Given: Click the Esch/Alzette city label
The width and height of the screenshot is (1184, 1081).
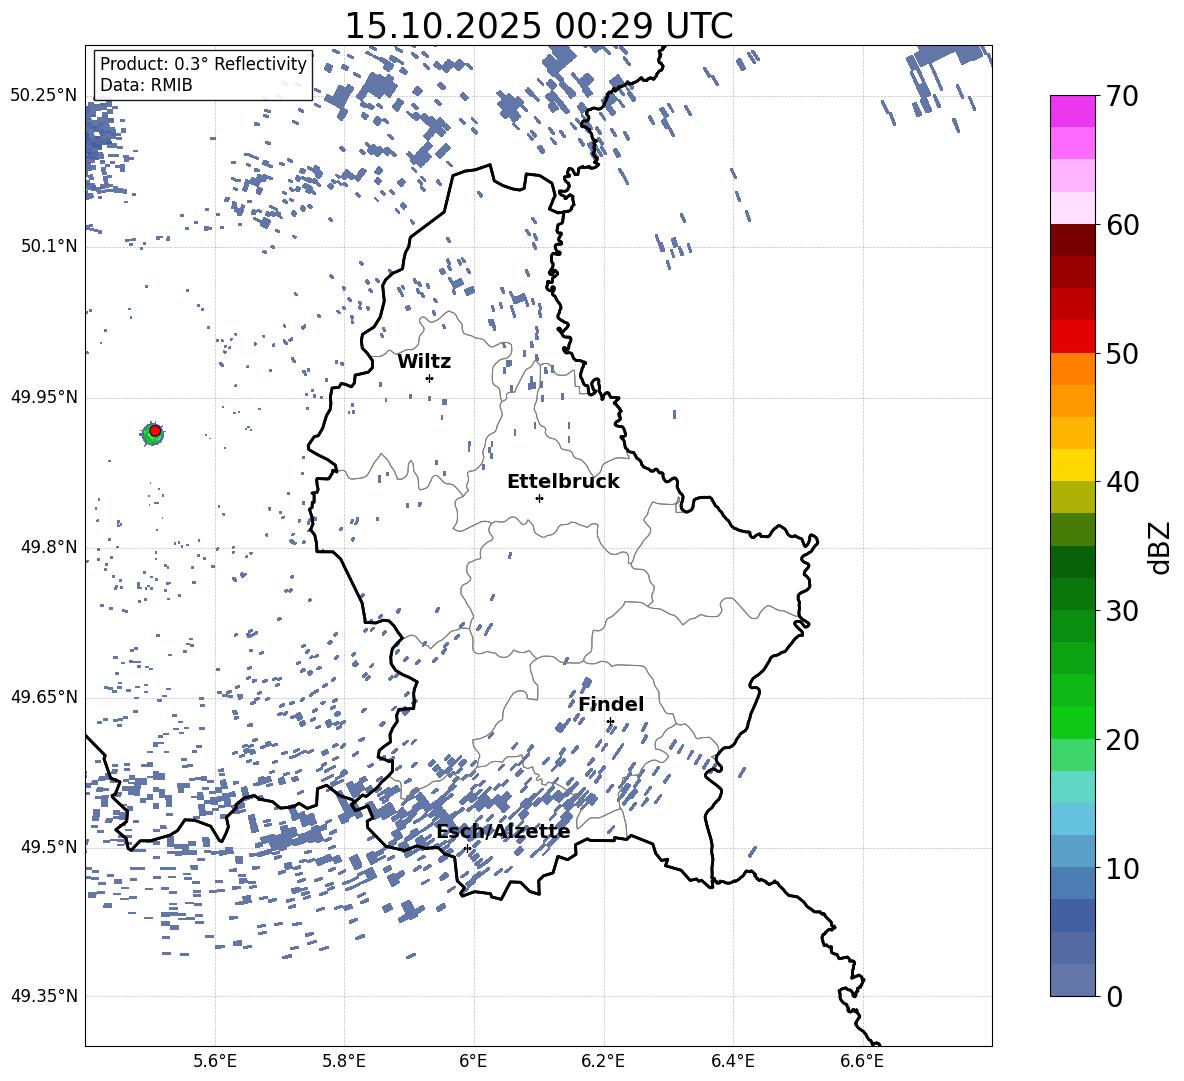Looking at the screenshot, I should coord(503,831).
